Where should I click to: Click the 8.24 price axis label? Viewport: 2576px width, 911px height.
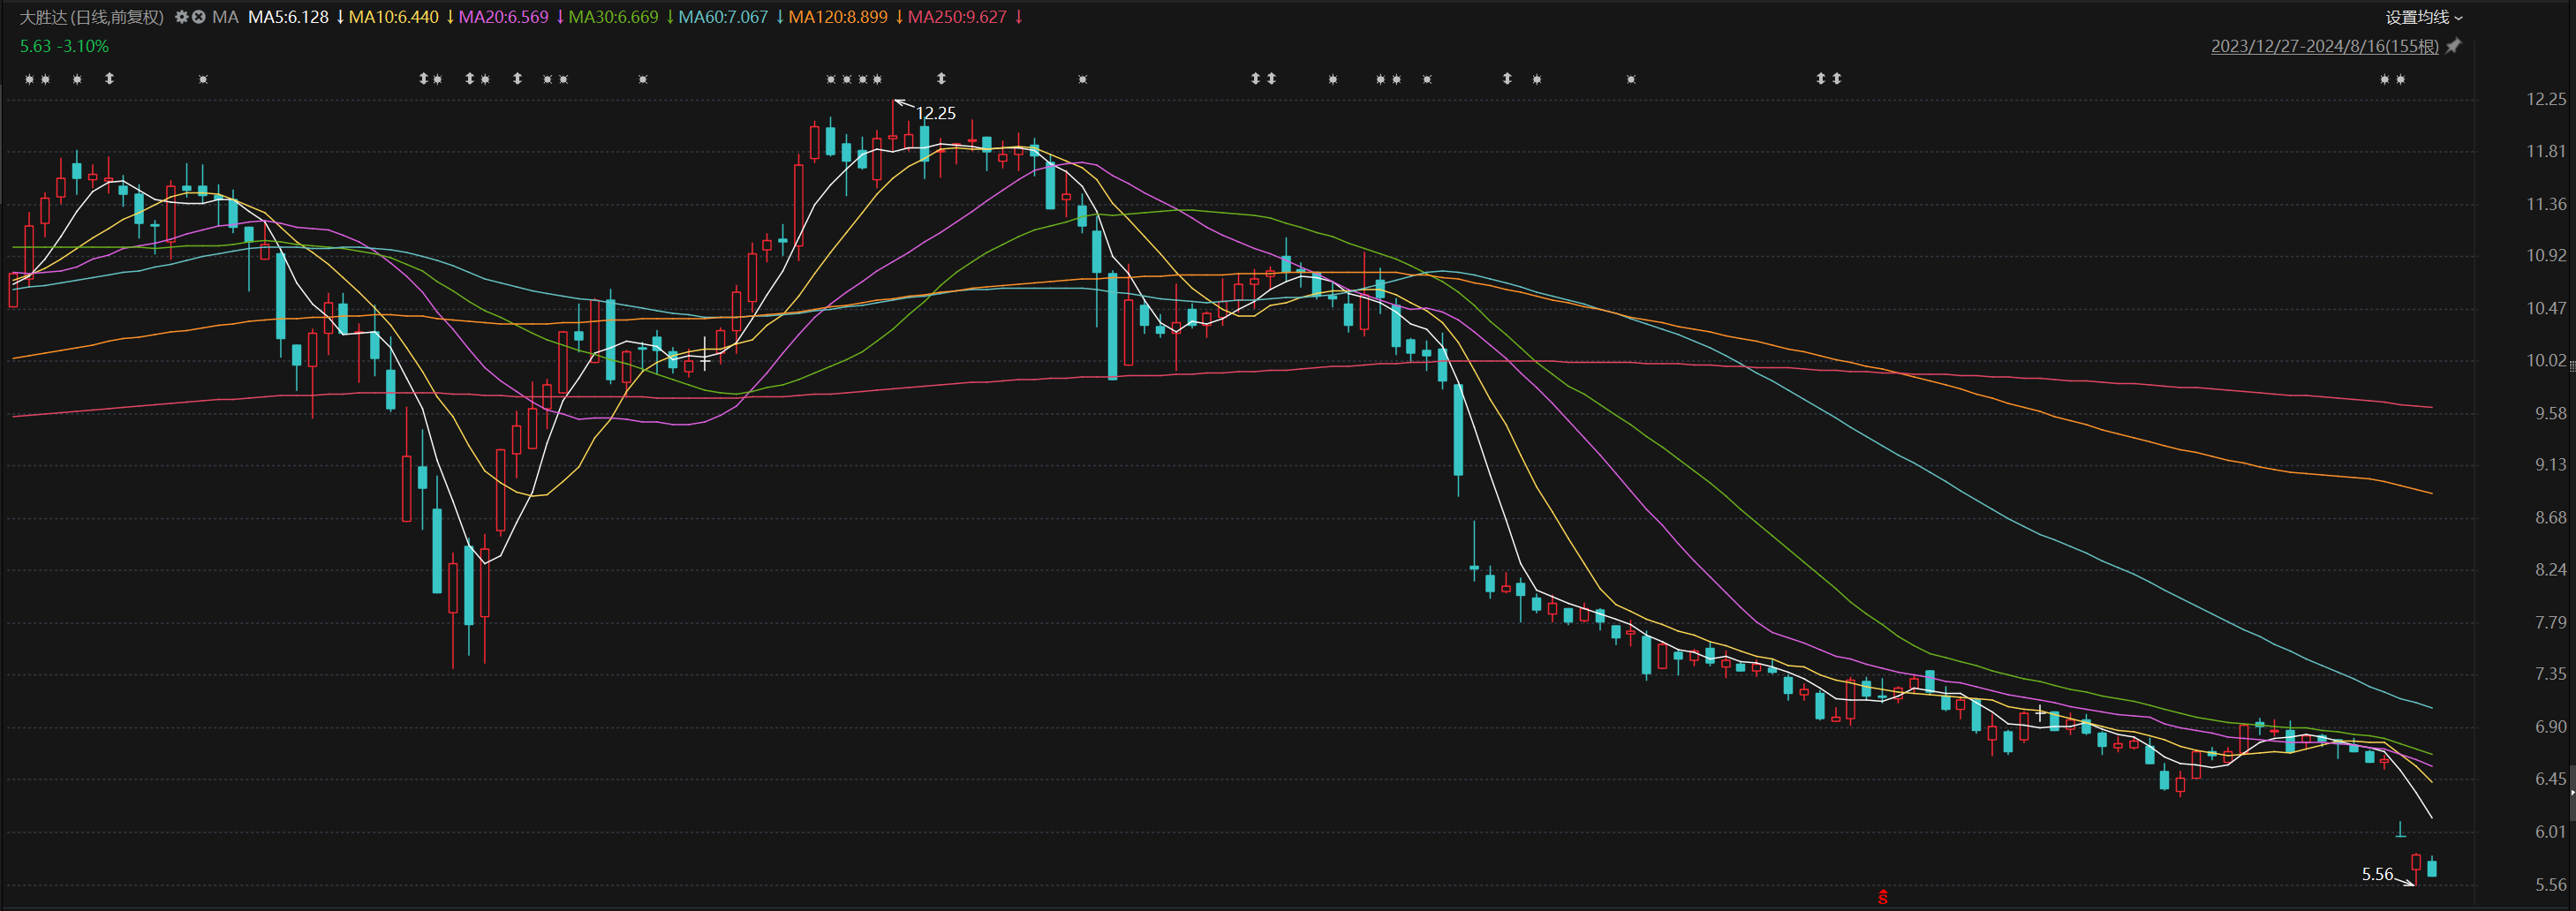coord(2550,569)
